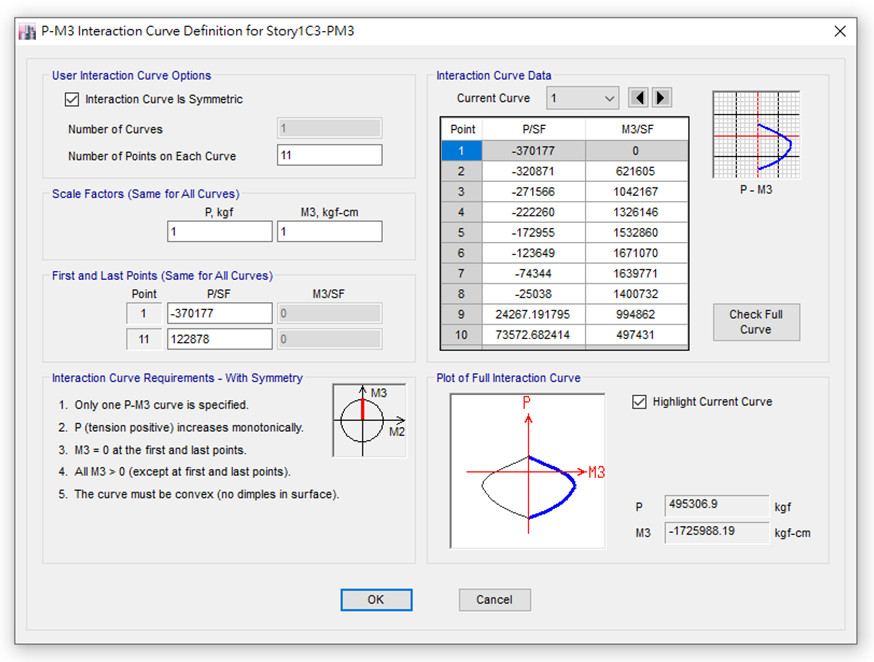
Task: Close the P-M3 Interaction Curve dialog
Action: click(840, 31)
